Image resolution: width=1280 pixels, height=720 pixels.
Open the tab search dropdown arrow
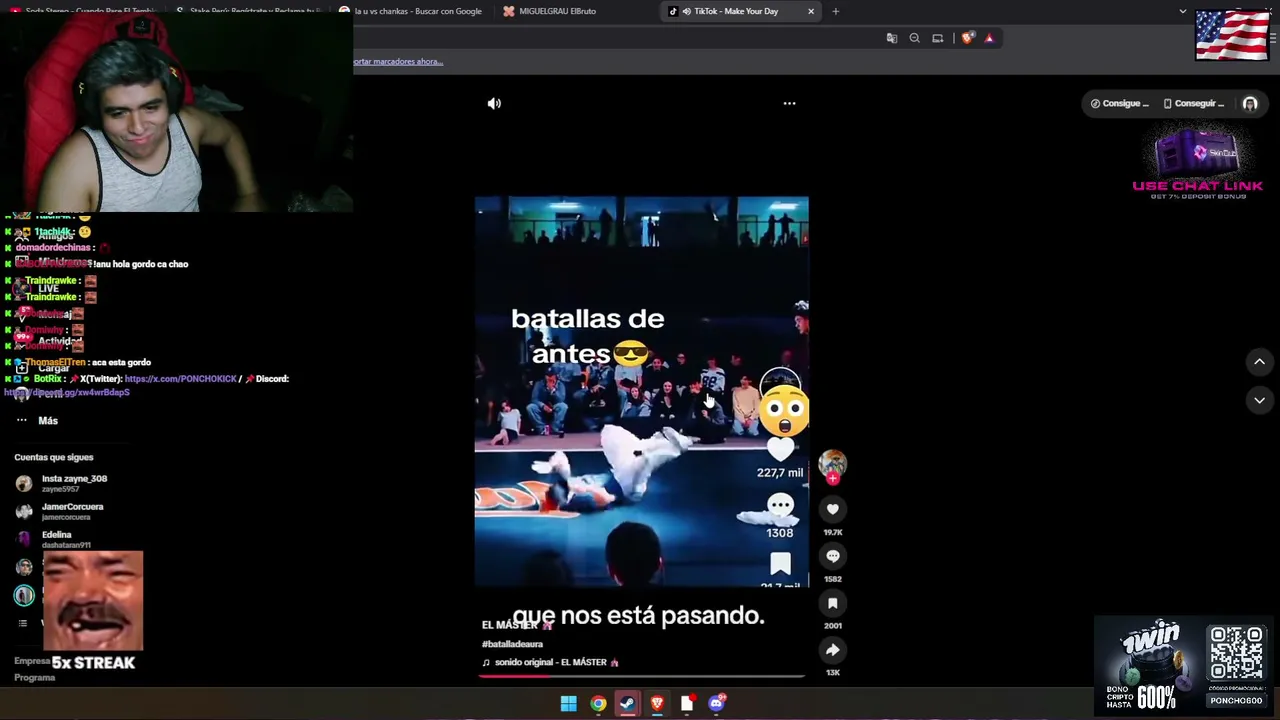click(x=1183, y=11)
